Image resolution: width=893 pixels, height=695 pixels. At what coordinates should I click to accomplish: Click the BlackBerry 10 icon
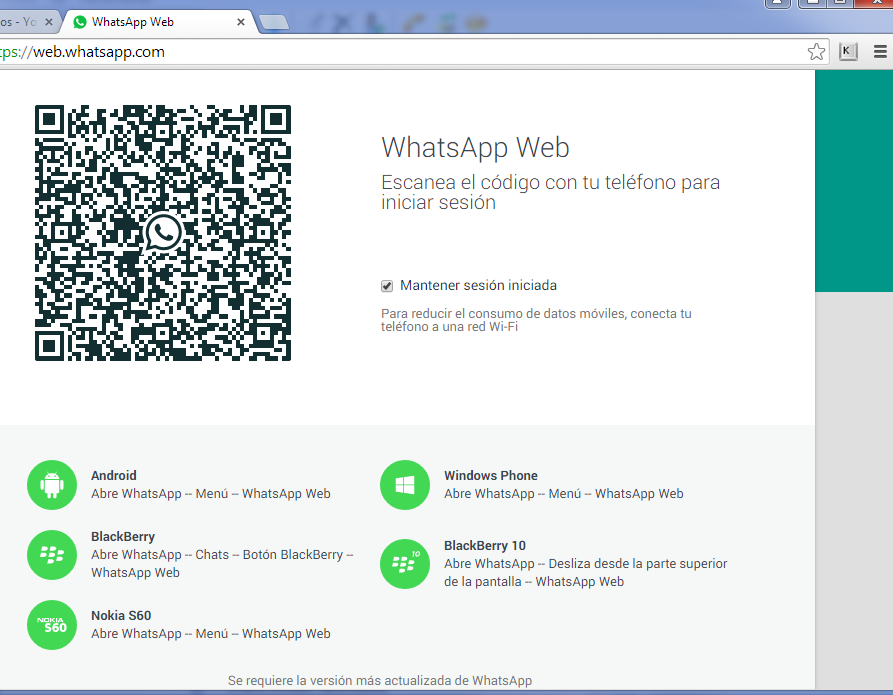pos(404,564)
